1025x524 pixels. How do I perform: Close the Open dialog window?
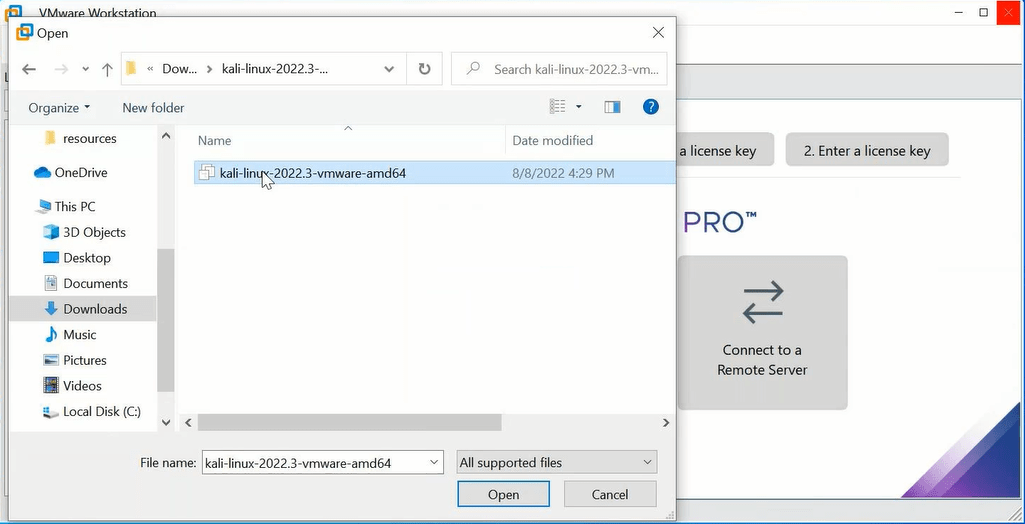(658, 33)
